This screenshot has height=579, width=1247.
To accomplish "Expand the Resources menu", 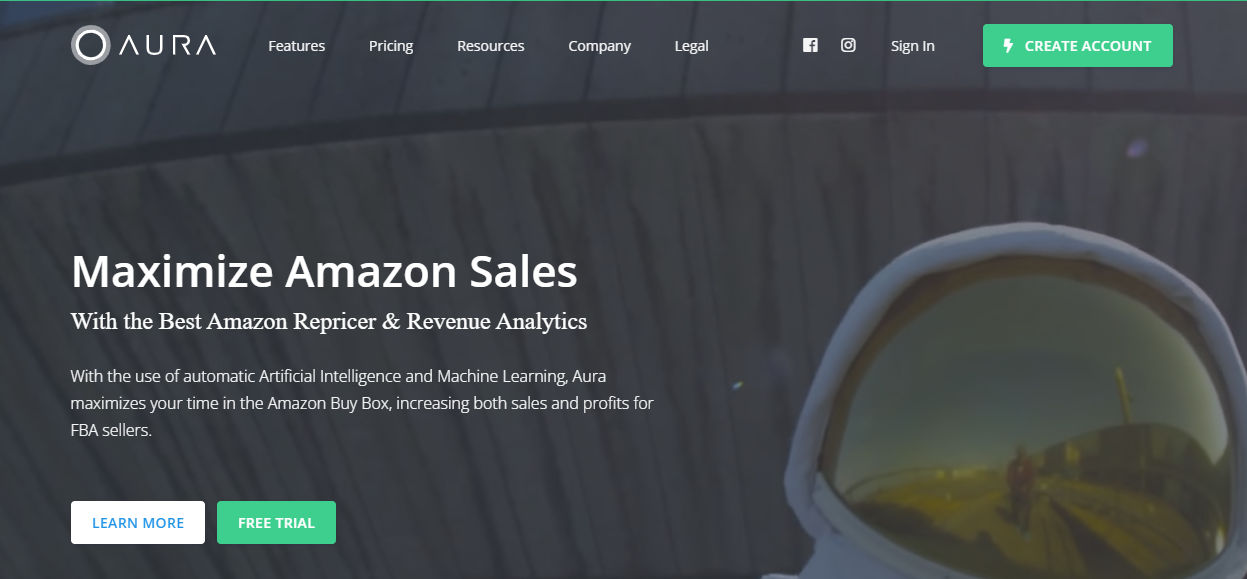I will point(491,46).
